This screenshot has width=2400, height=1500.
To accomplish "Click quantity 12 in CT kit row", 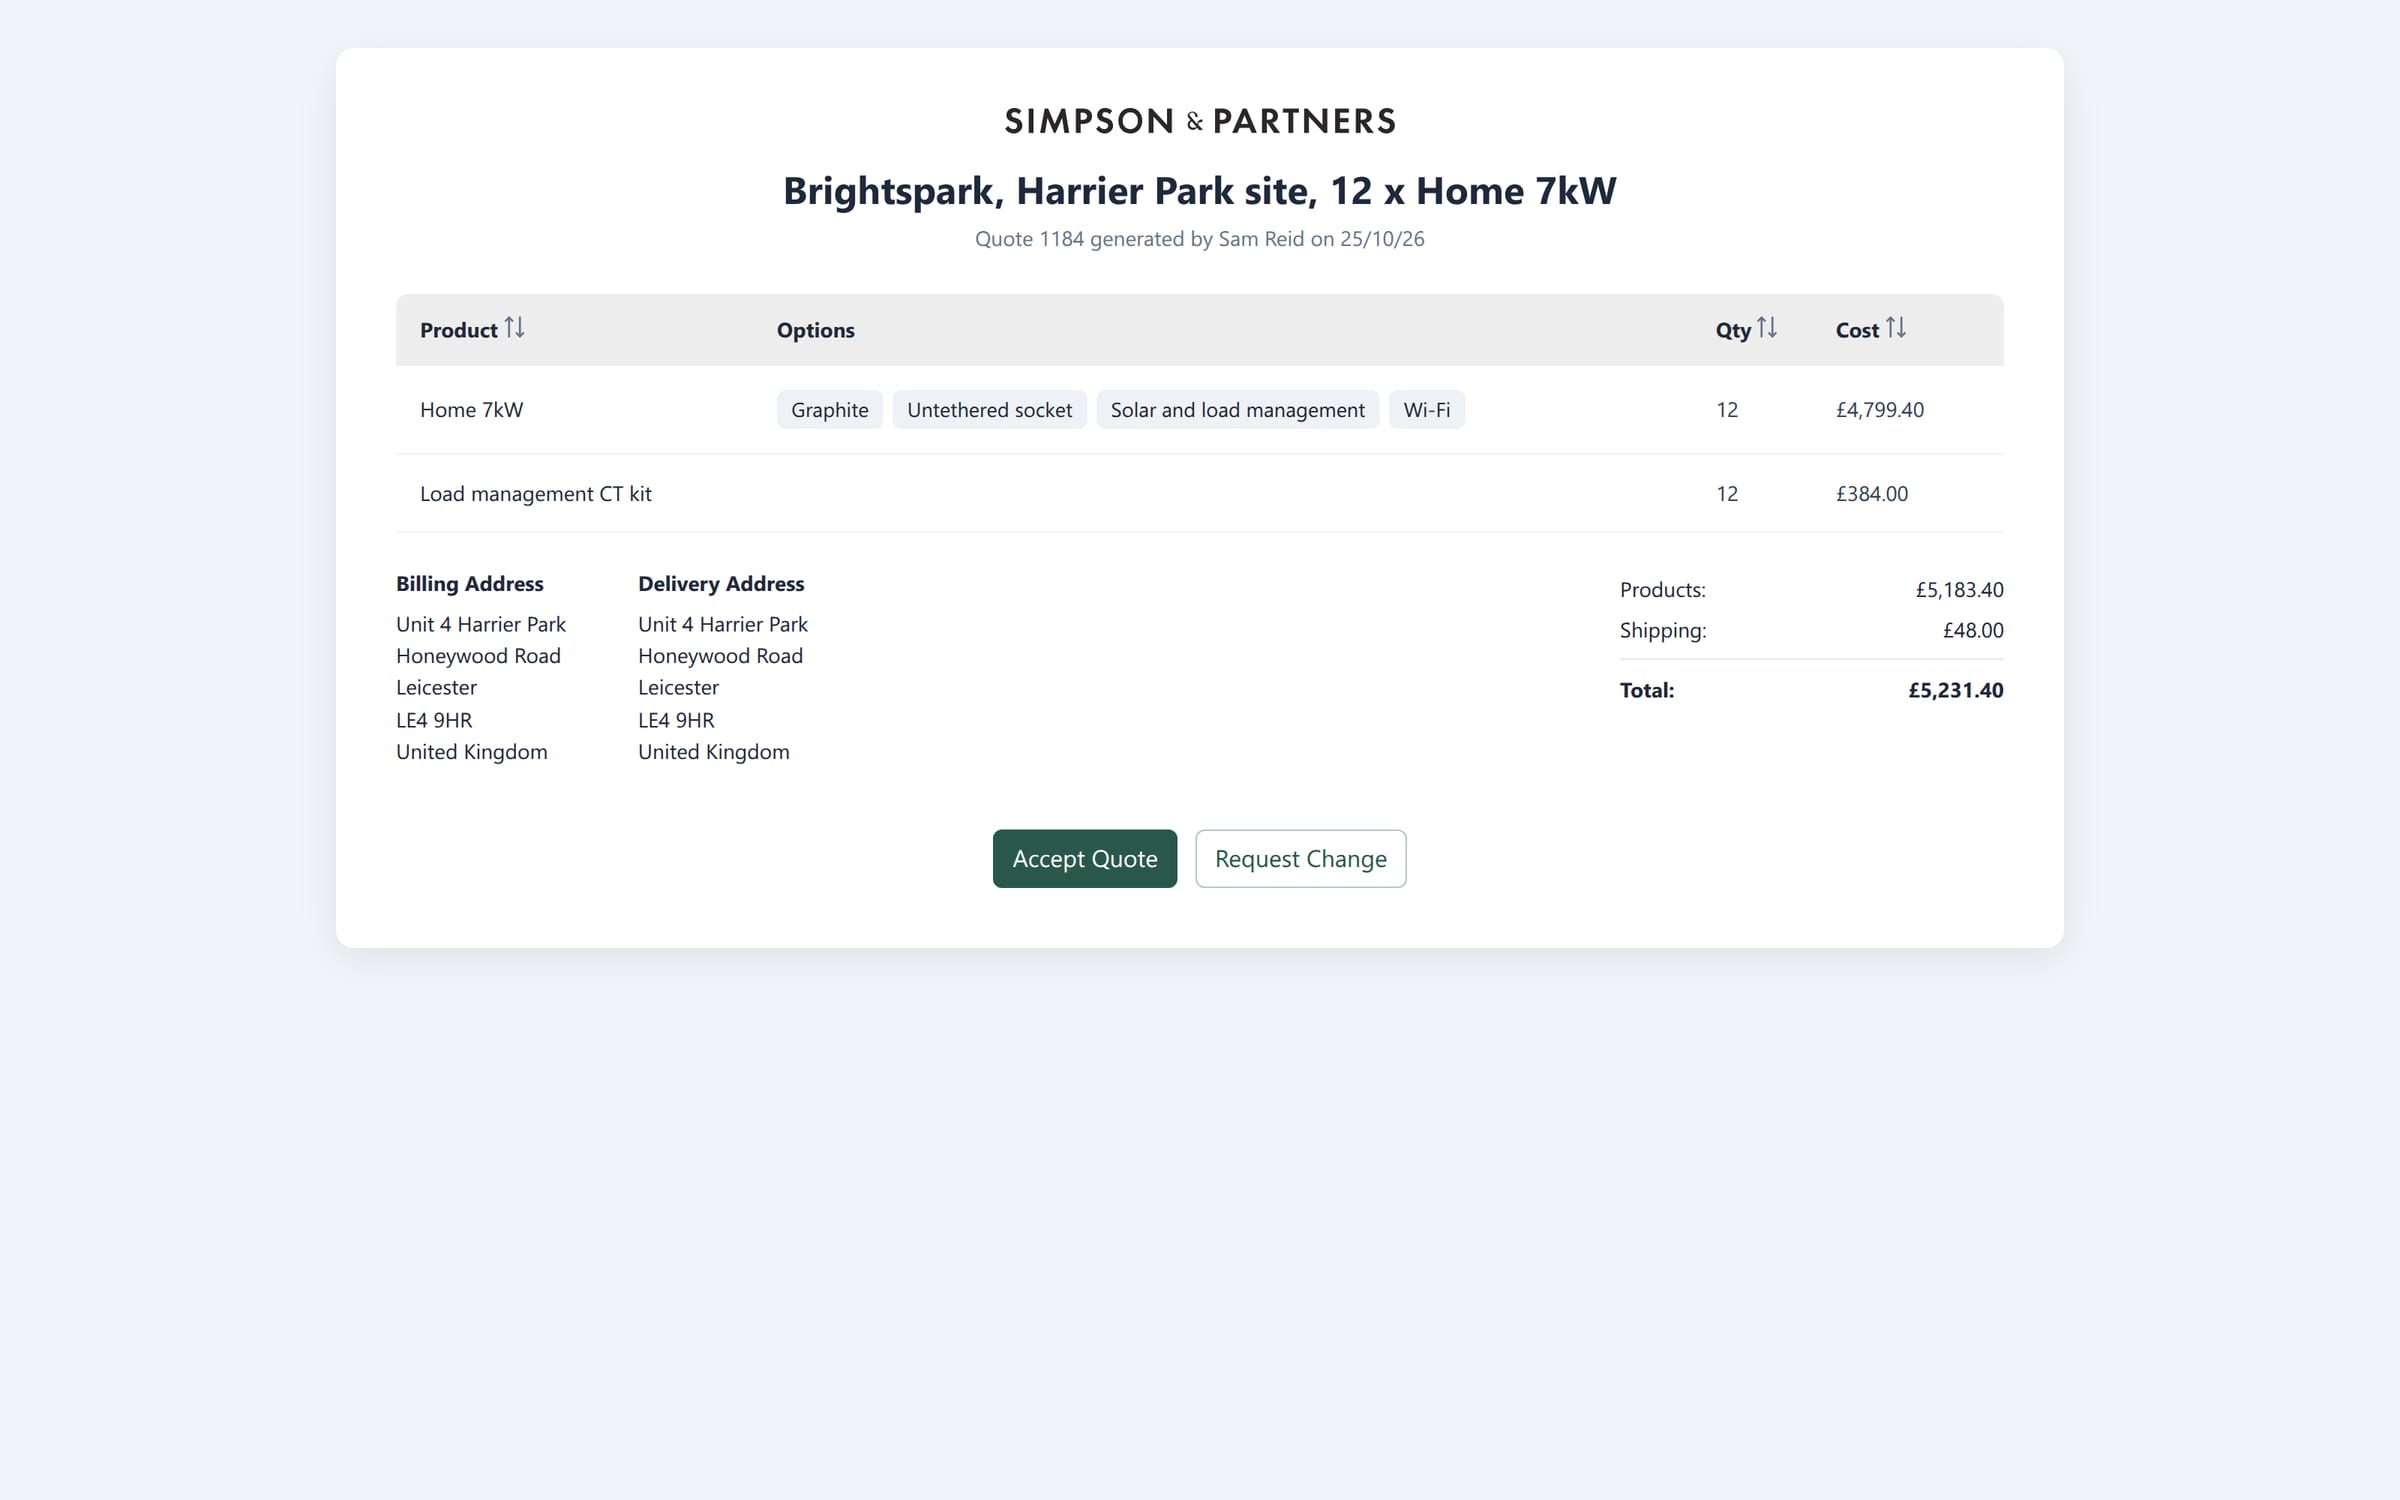I will 1727,493.
